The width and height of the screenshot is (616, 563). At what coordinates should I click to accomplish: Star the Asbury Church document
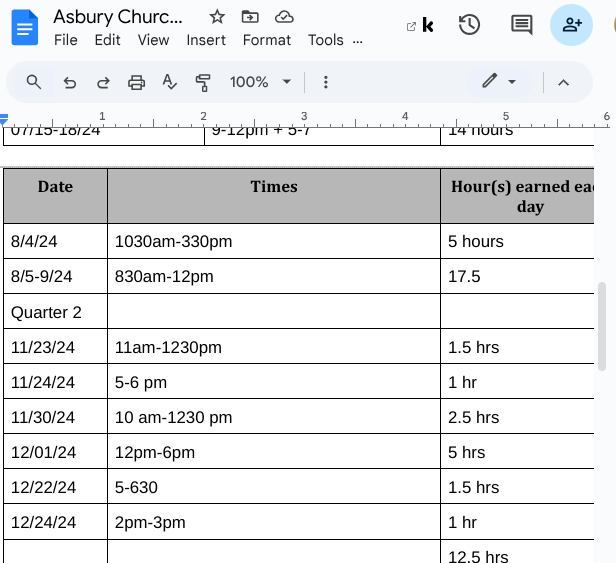217,17
